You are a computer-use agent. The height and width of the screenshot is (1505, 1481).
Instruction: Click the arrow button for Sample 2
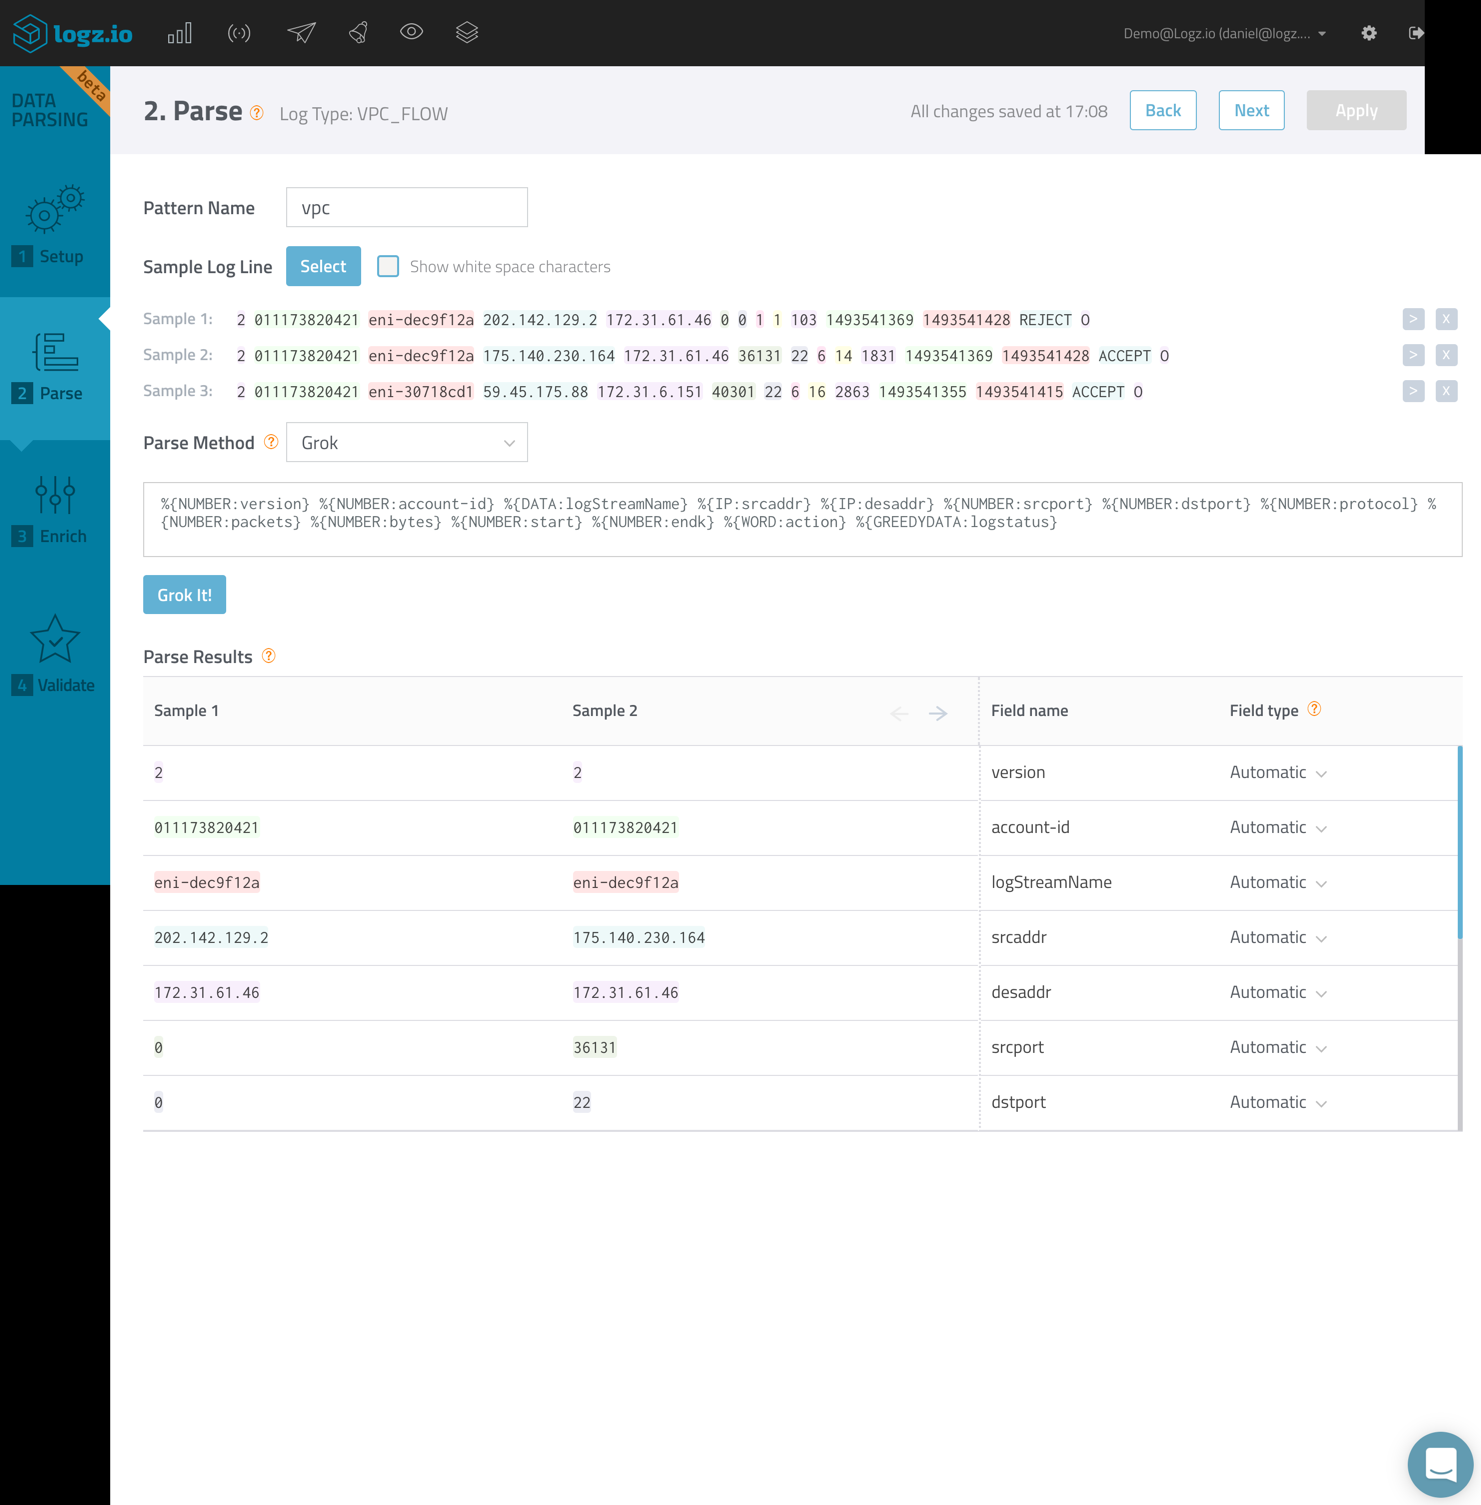coord(1413,355)
